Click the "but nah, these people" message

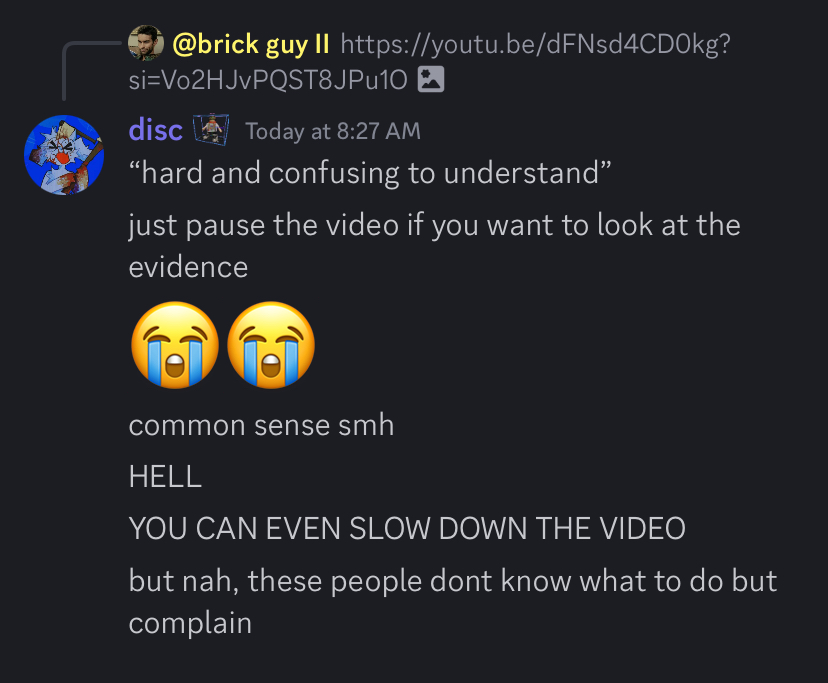click(453, 601)
